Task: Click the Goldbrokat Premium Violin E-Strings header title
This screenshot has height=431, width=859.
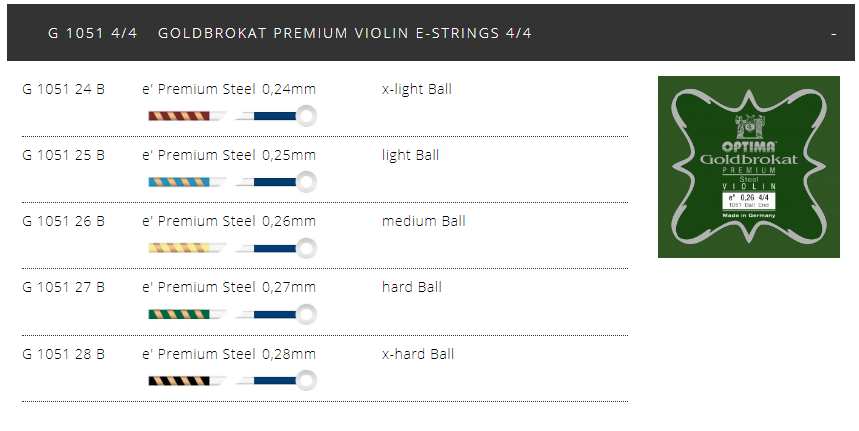Action: pyautogui.click(x=345, y=33)
